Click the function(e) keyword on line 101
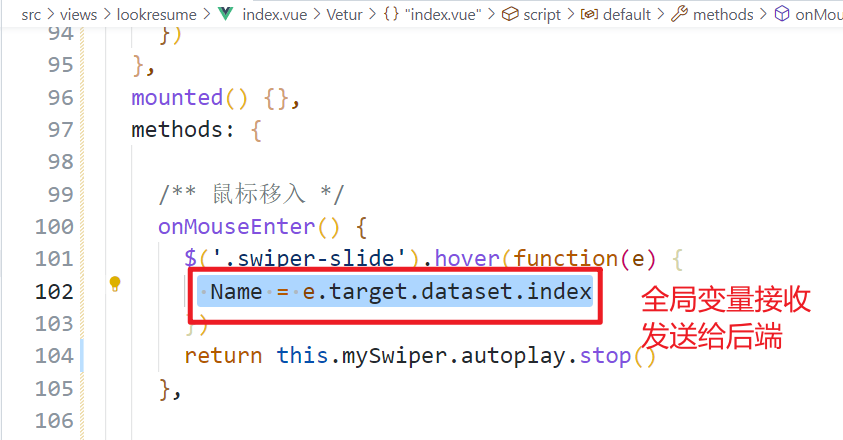 click(584, 259)
